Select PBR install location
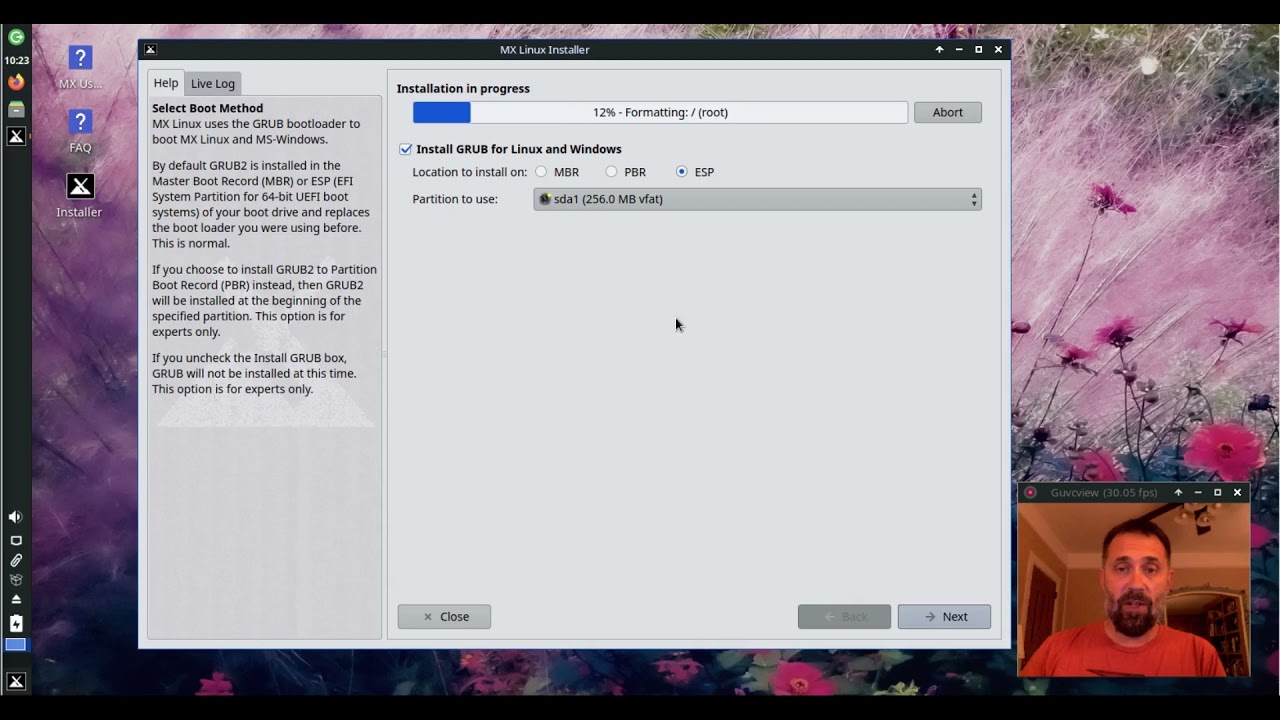This screenshot has width=1280, height=720. pos(626,172)
